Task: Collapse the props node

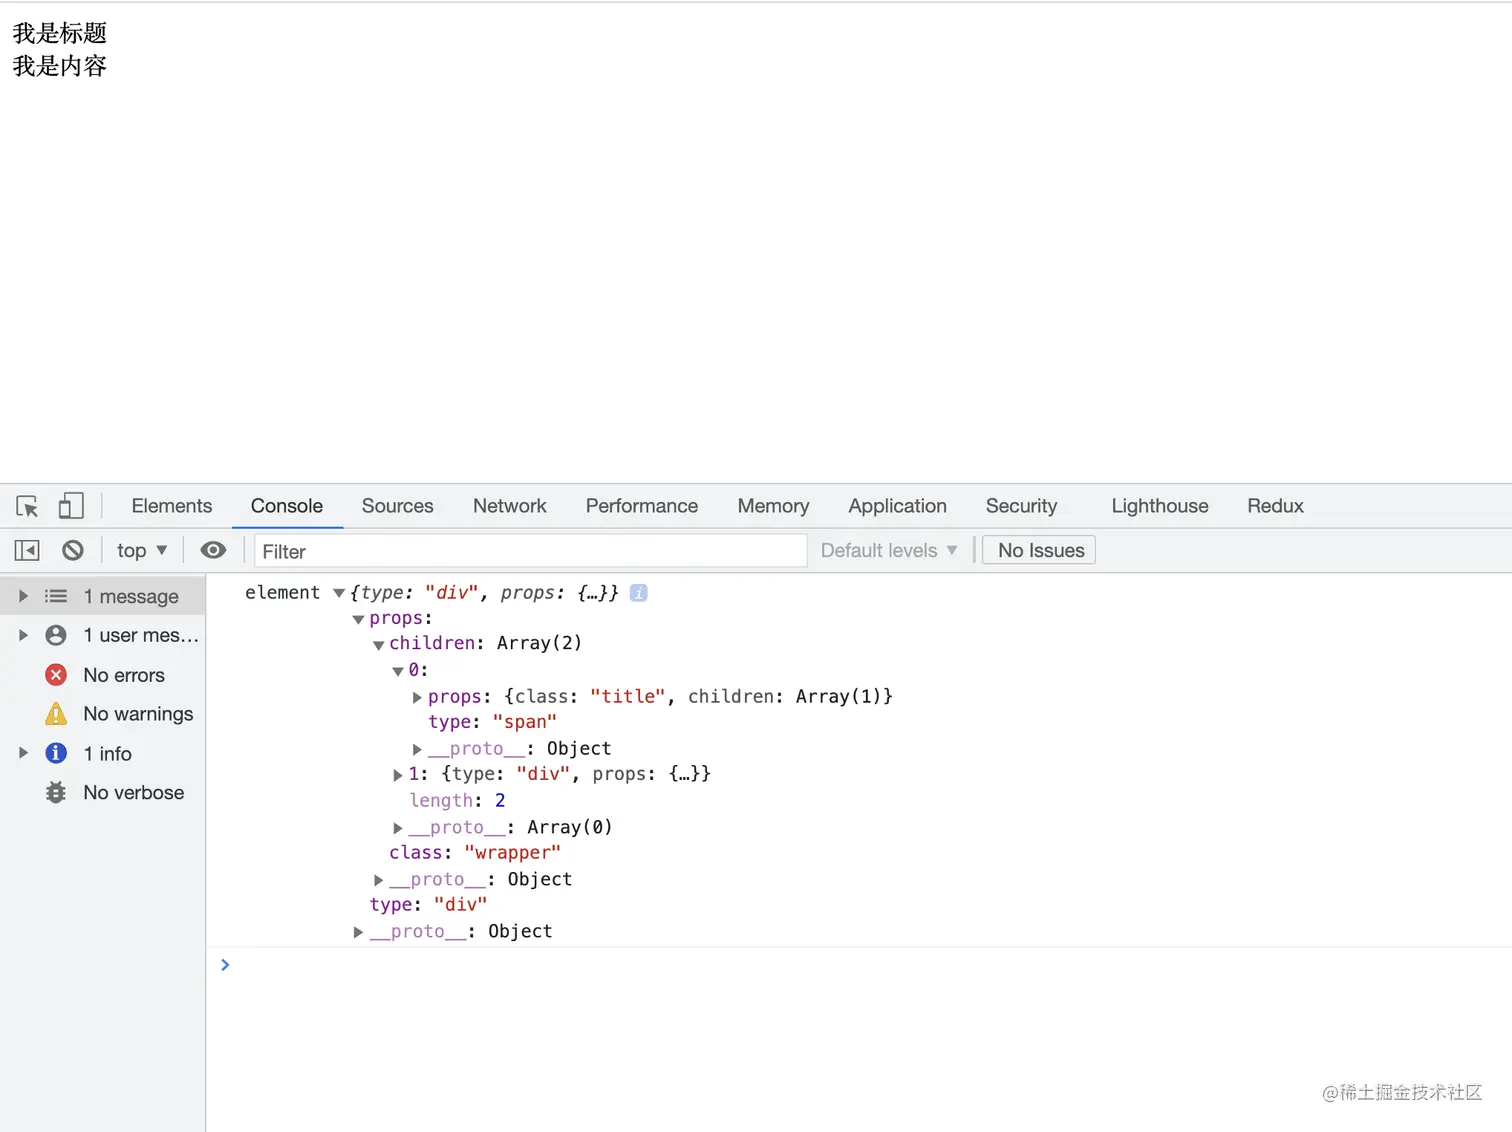Action: [358, 620]
